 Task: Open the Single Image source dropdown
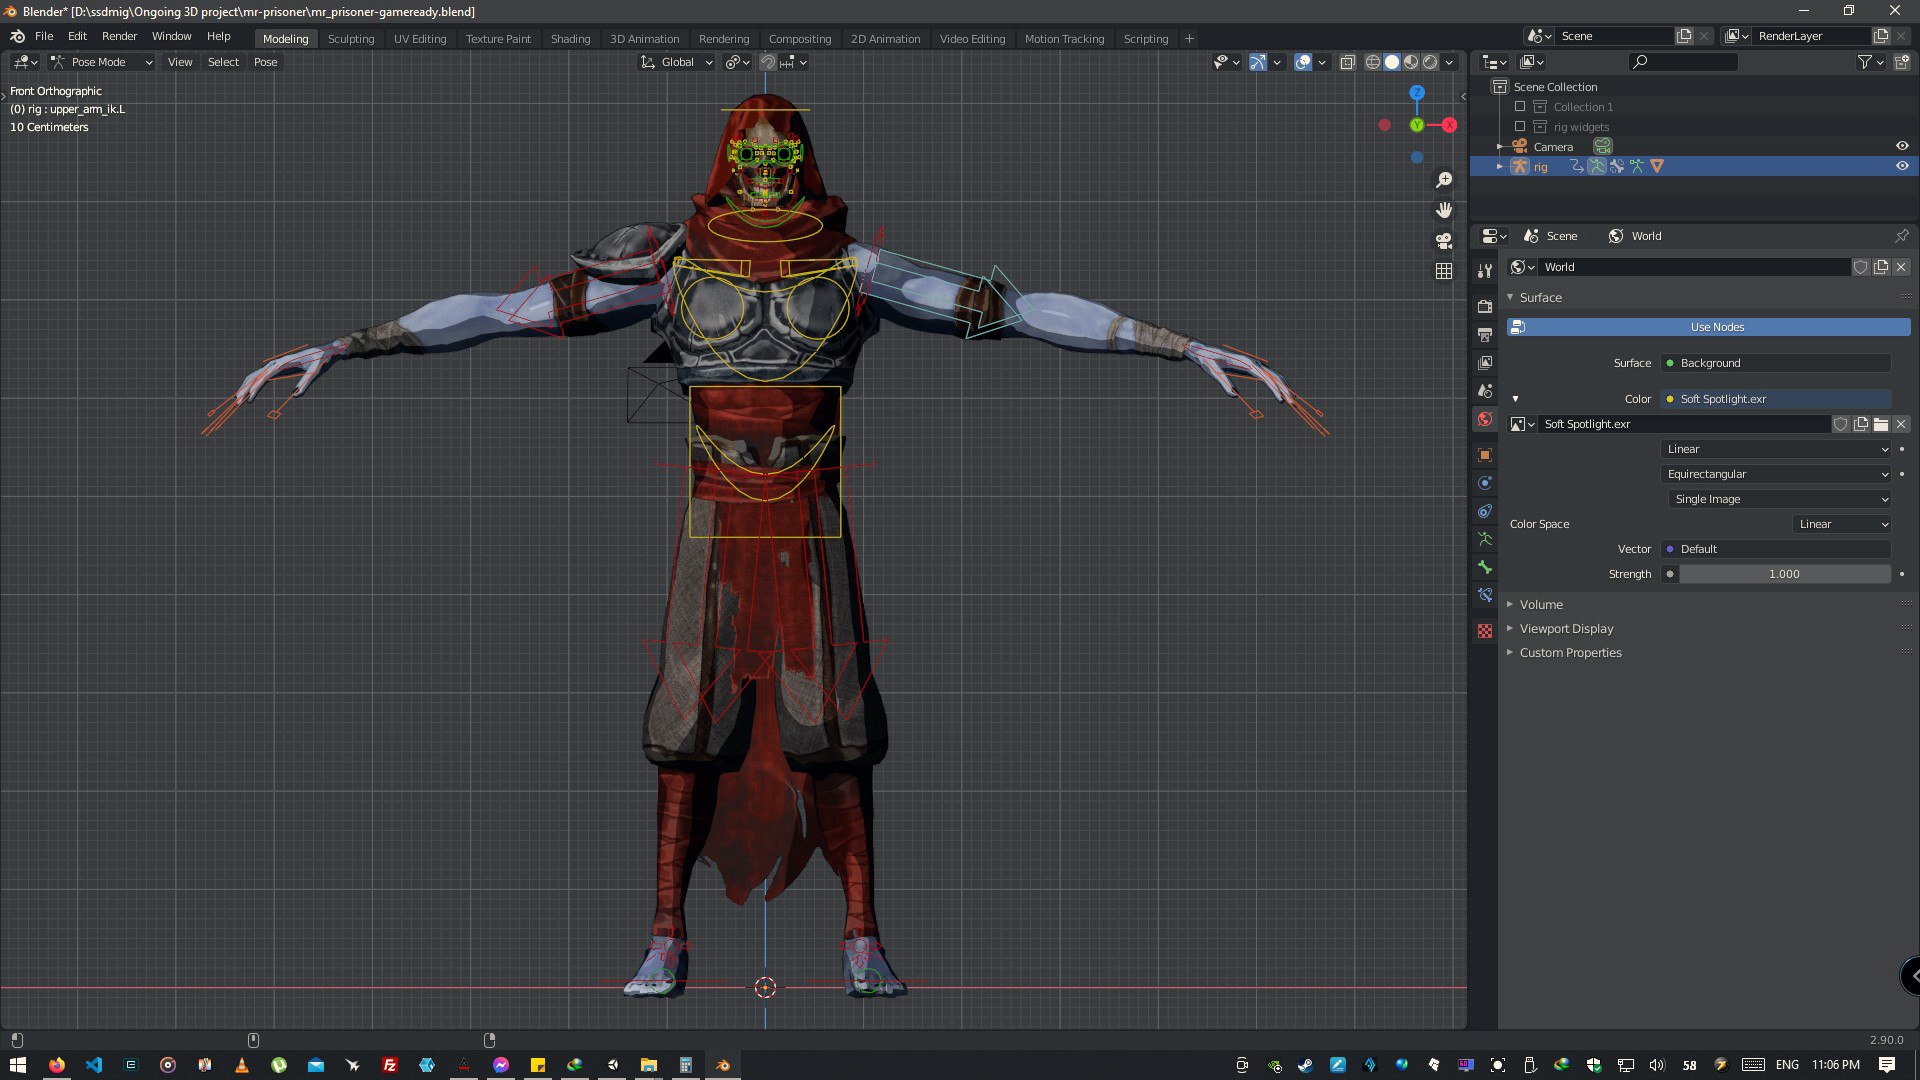(x=1780, y=499)
